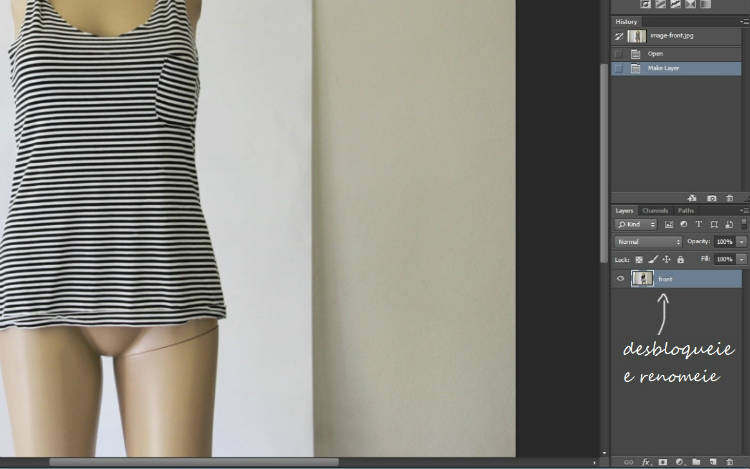
Task: Switch to the Channels tab
Action: pos(655,210)
